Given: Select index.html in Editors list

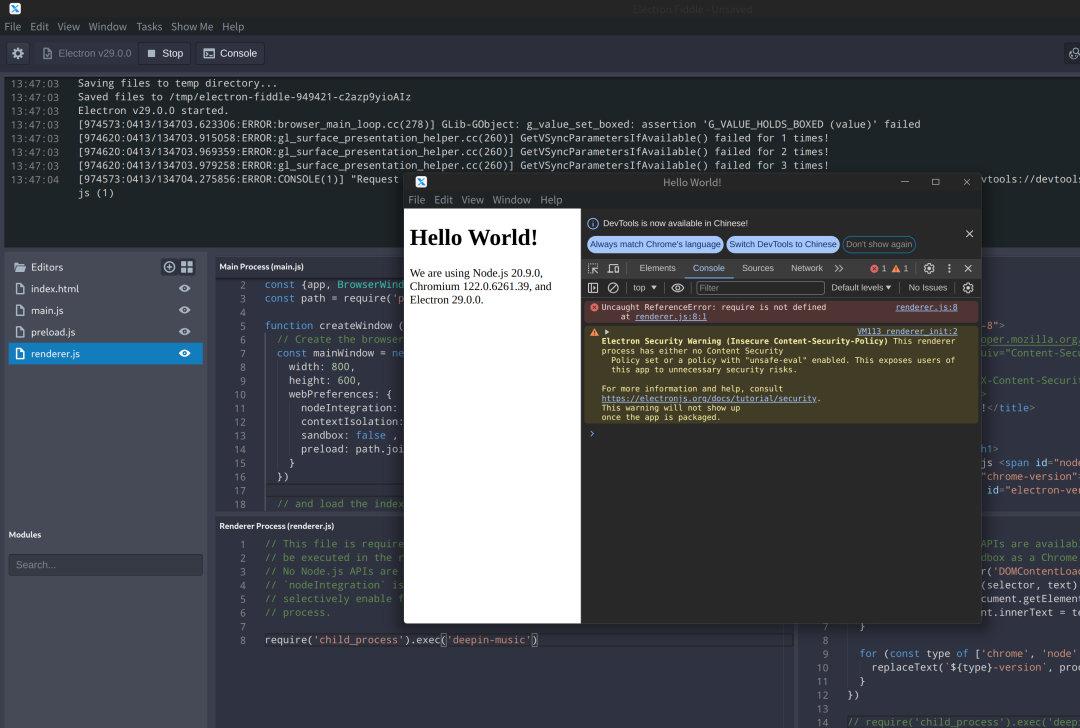Looking at the screenshot, I should pos(105,289).
